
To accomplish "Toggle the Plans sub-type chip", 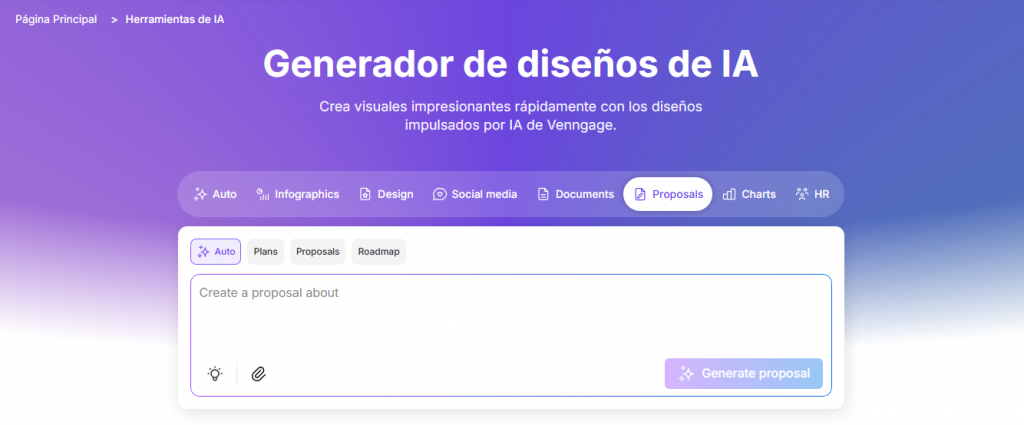I will point(266,252).
